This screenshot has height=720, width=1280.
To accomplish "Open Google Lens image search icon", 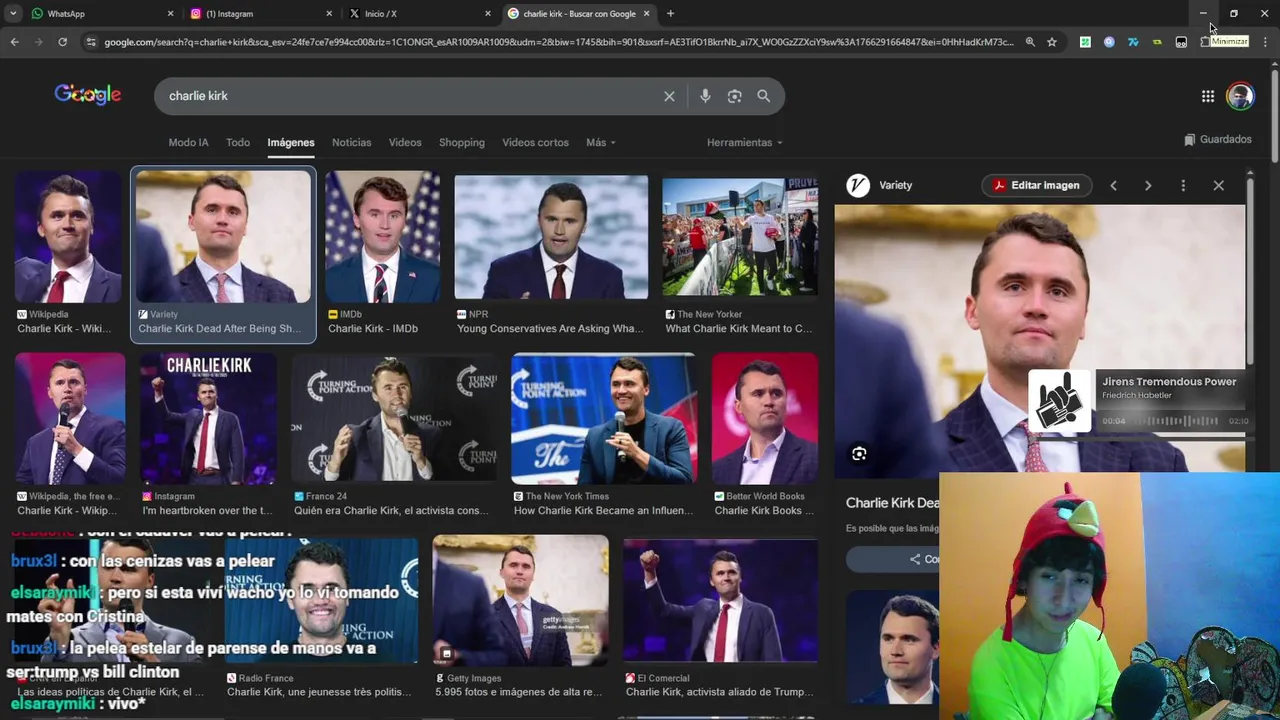I will 734,96.
